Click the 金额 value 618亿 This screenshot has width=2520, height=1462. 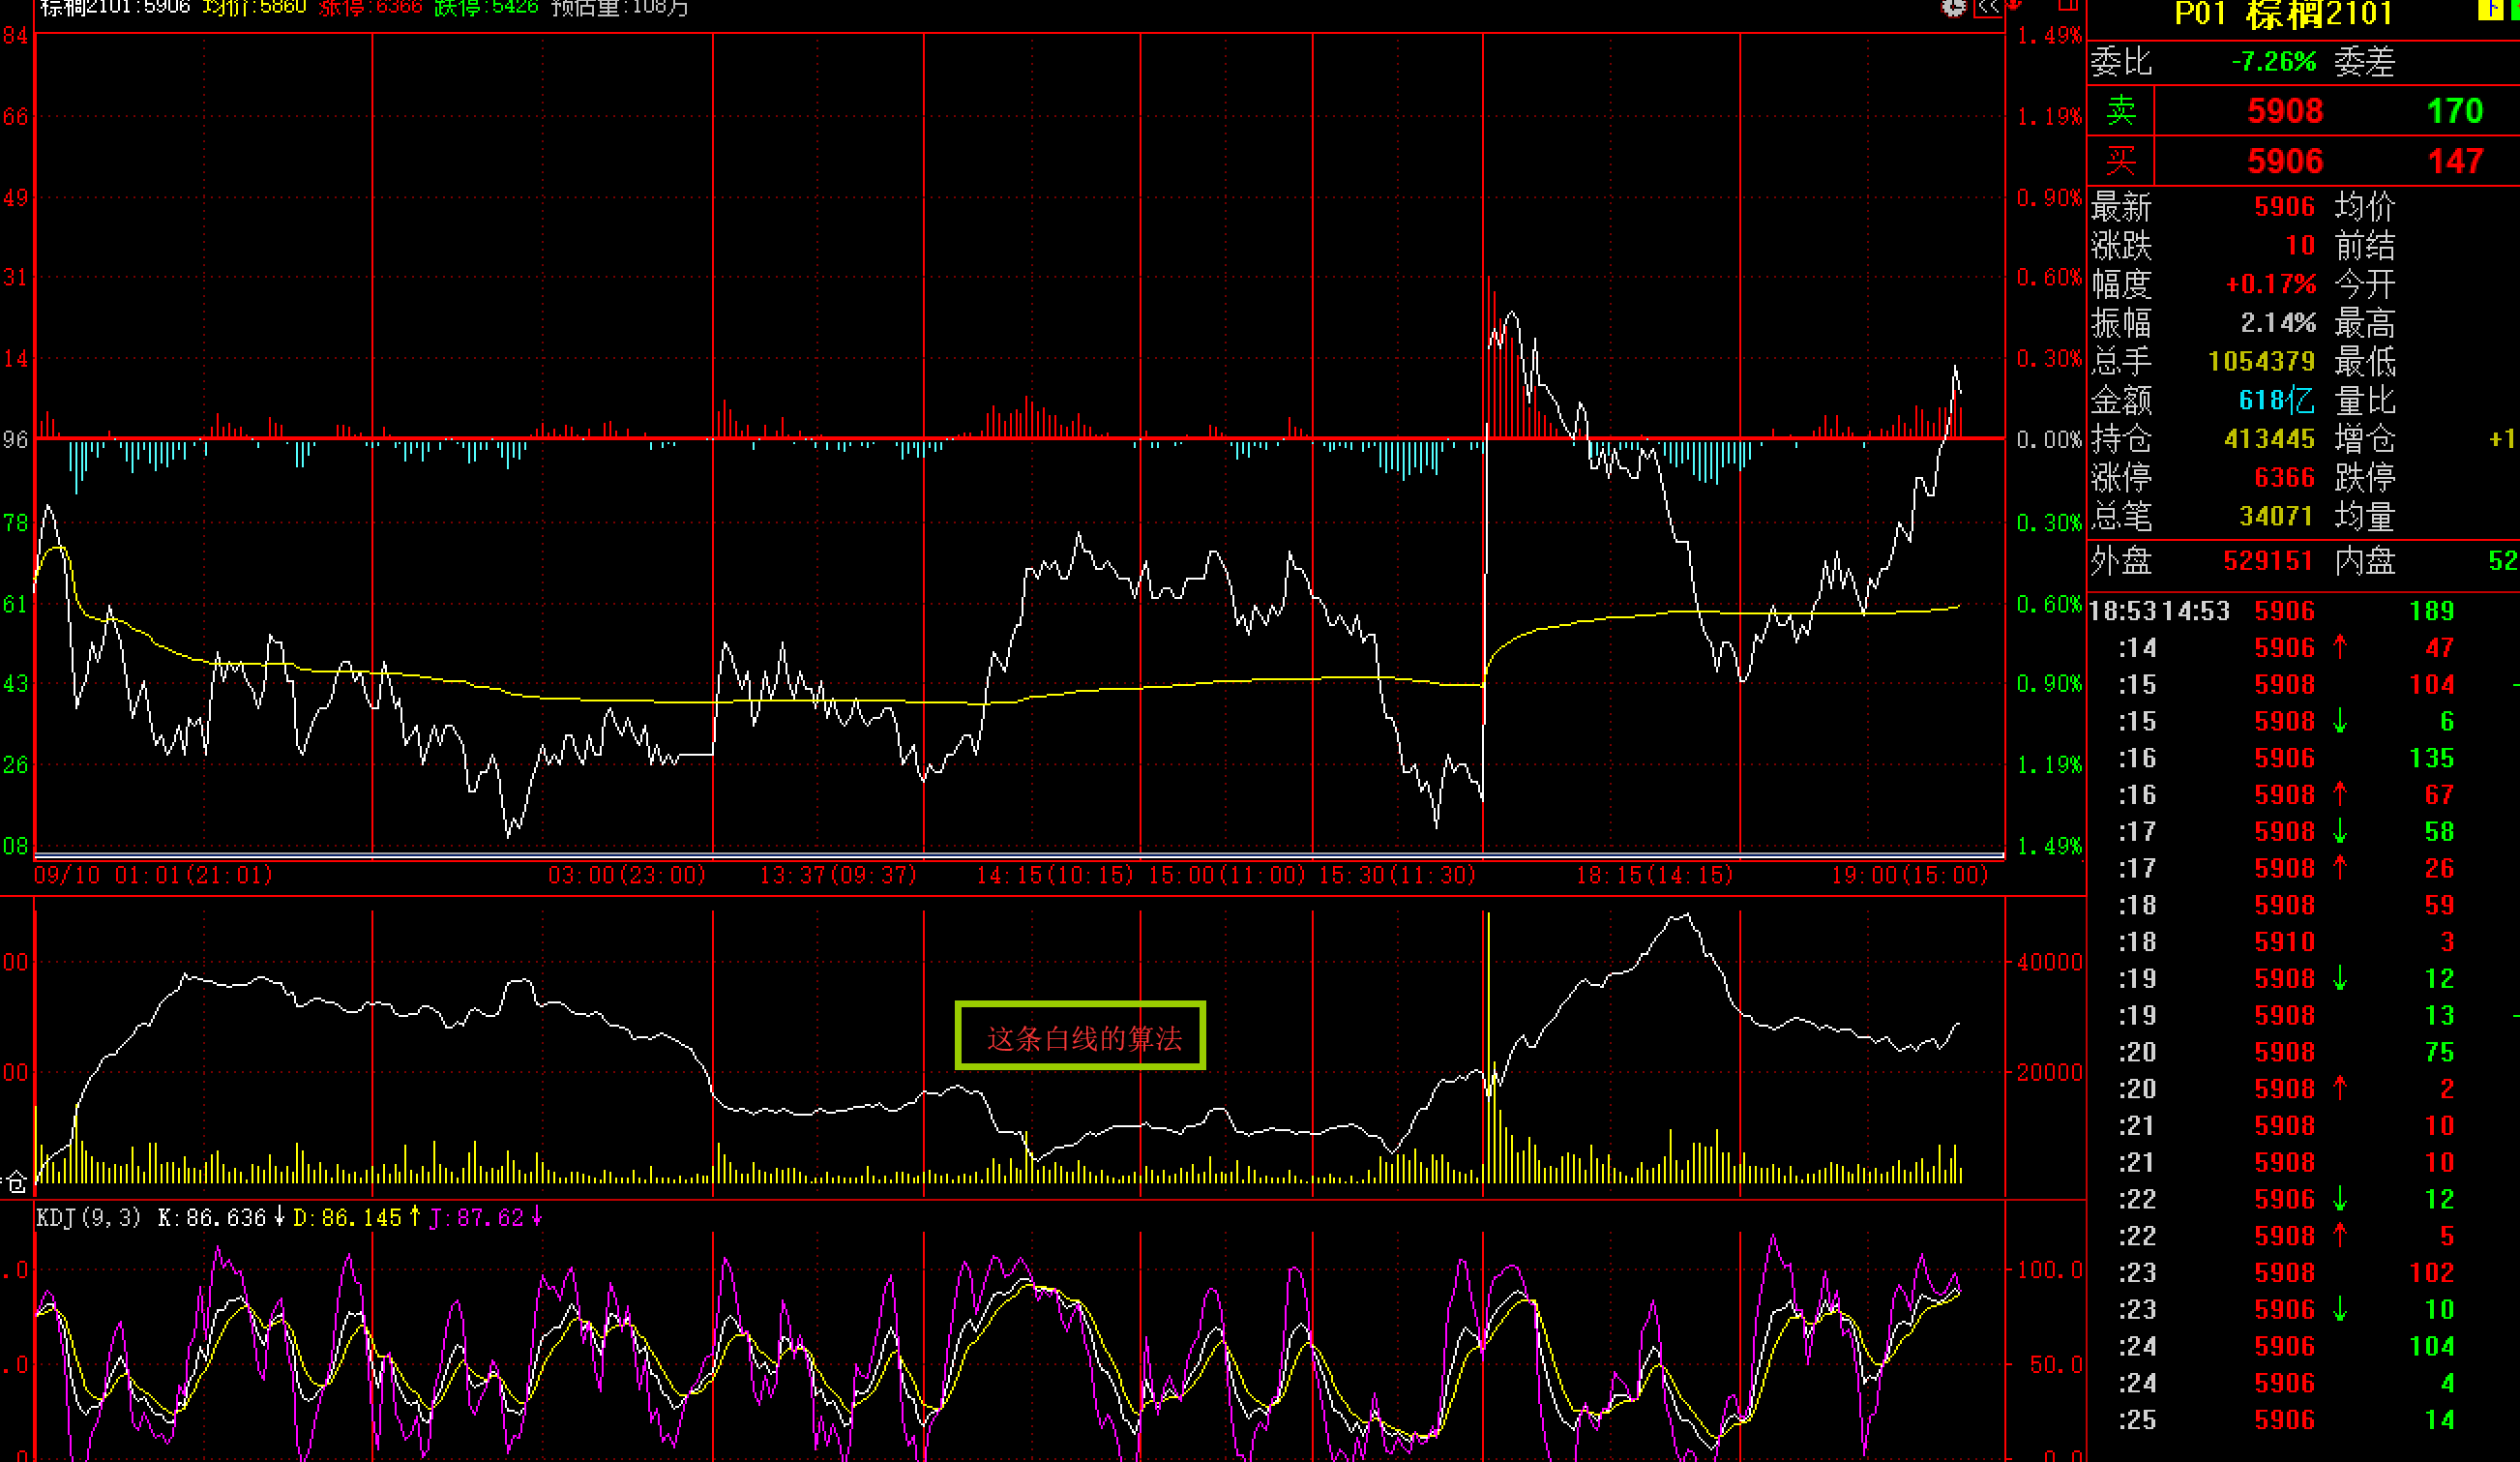tap(2276, 400)
